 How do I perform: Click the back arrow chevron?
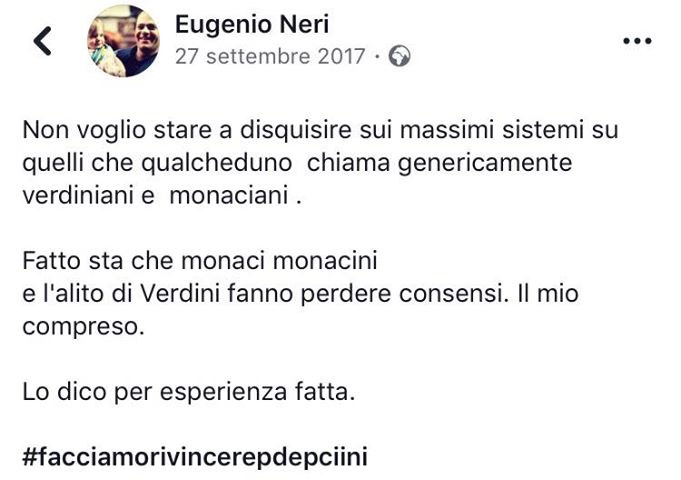point(42,41)
